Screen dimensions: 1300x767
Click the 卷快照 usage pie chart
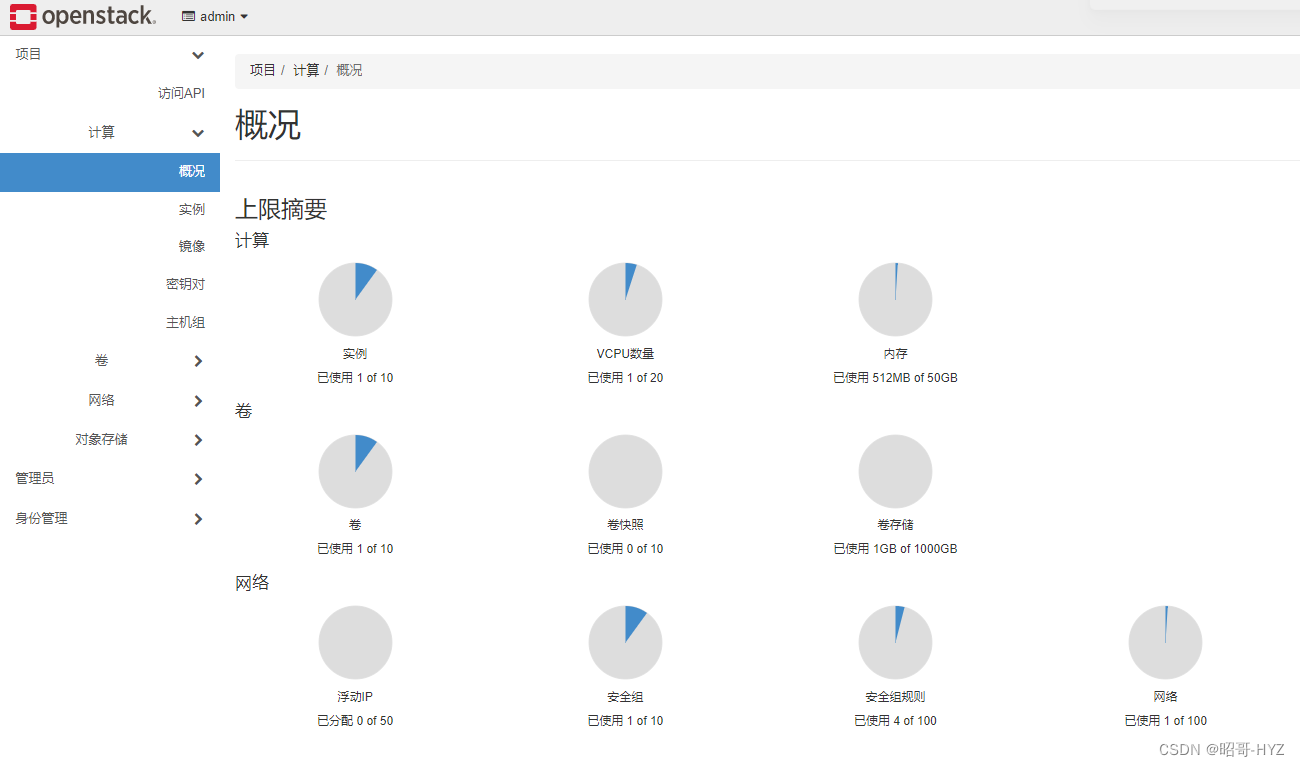[625, 471]
